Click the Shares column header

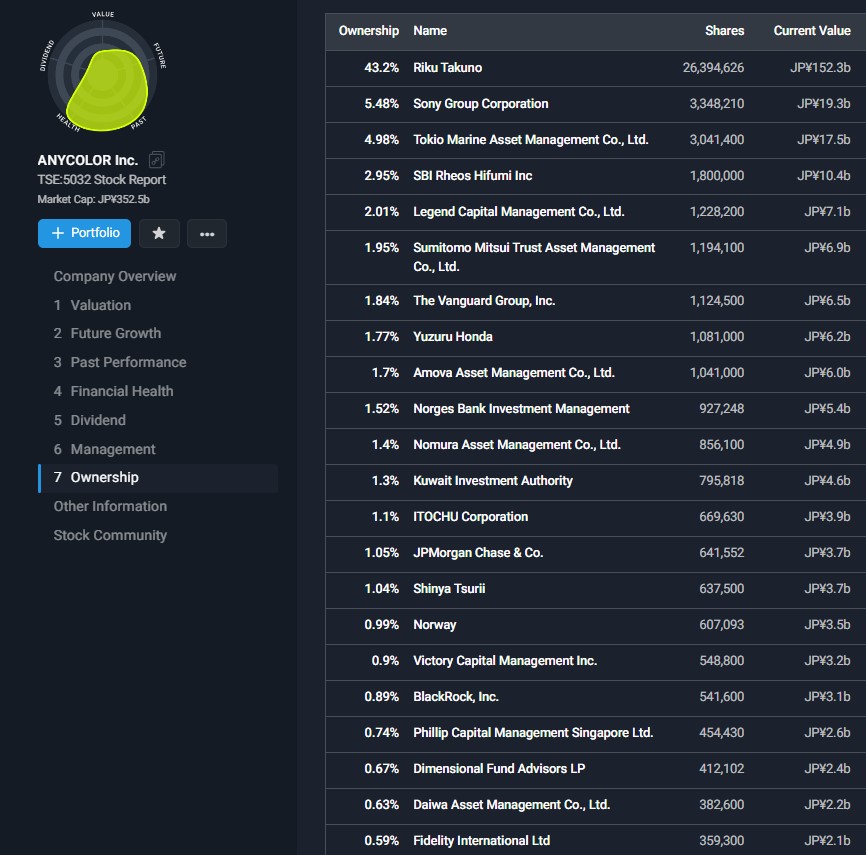pyautogui.click(x=724, y=30)
